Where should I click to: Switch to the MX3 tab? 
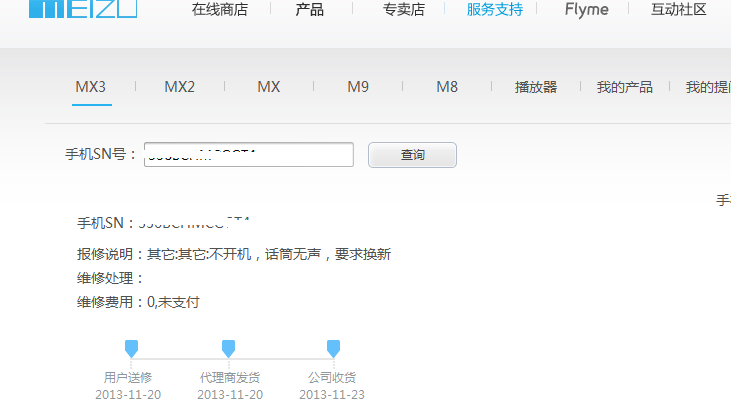[x=91, y=87]
